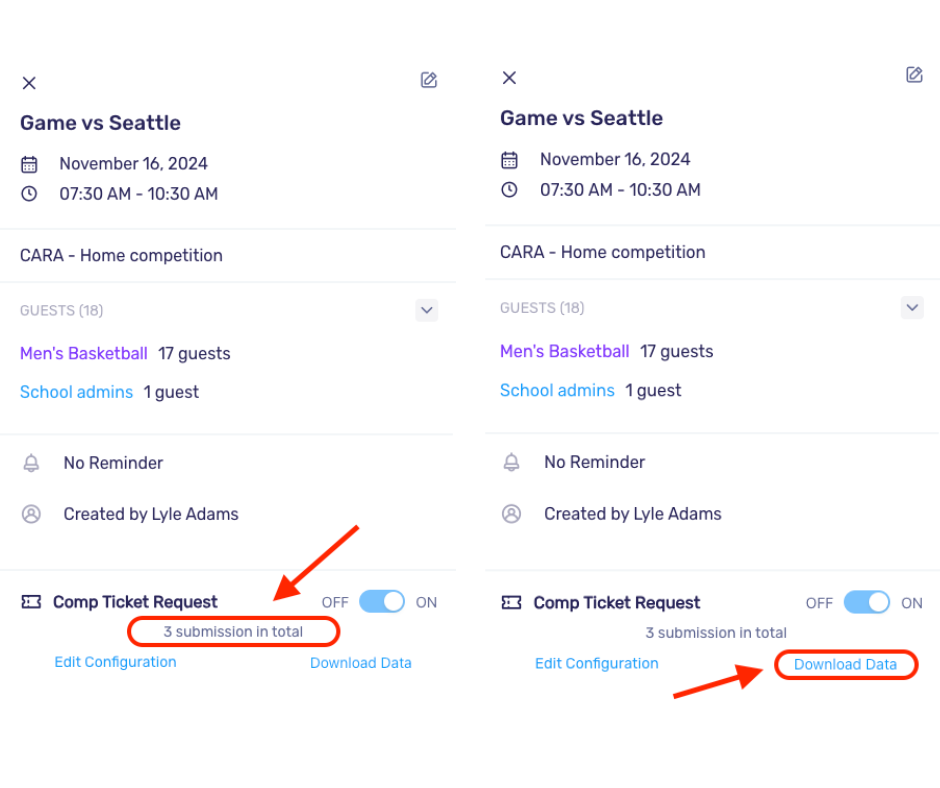Viewport: 940px width, 788px height.
Task: Click the ticket icon in left panel
Action: (x=31, y=601)
